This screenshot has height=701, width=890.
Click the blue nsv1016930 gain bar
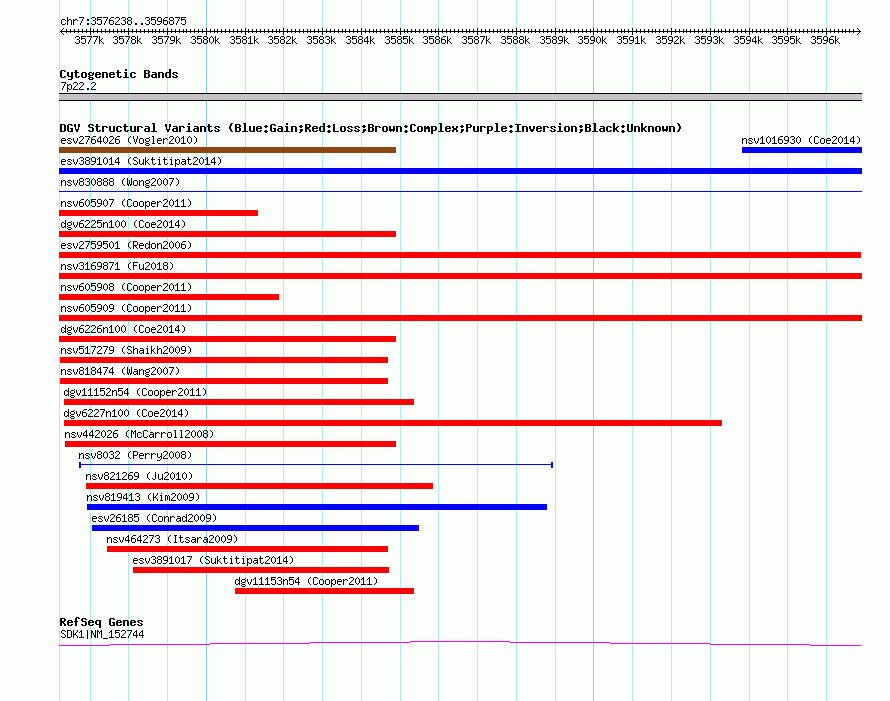[801, 150]
